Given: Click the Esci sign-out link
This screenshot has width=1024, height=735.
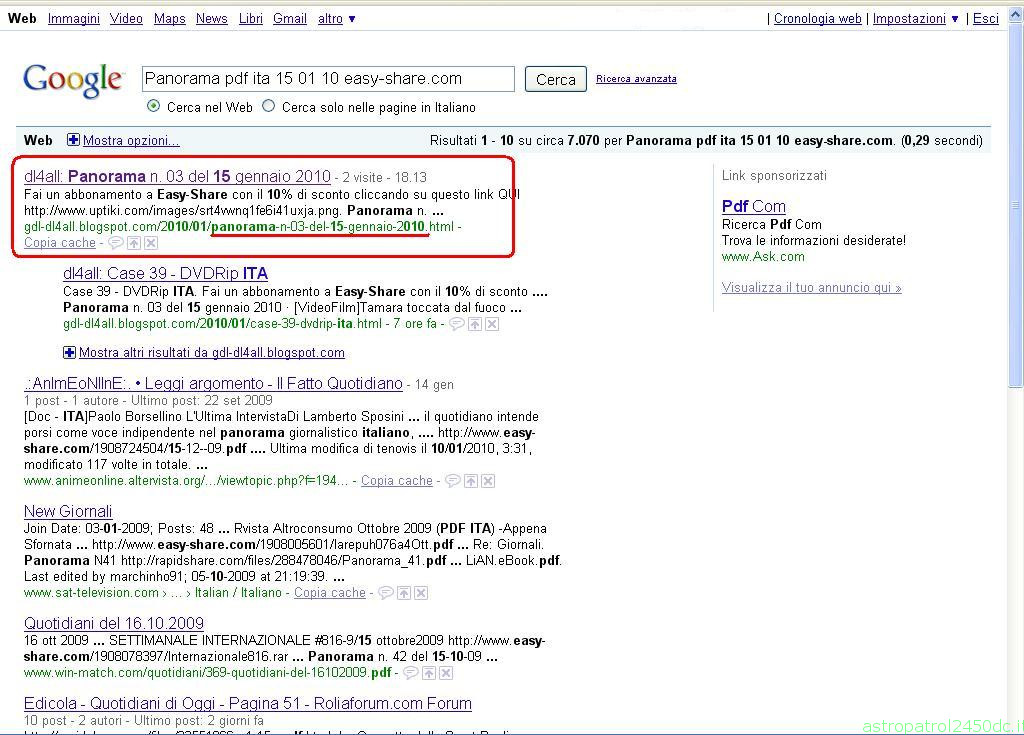Looking at the screenshot, I should click(985, 19).
